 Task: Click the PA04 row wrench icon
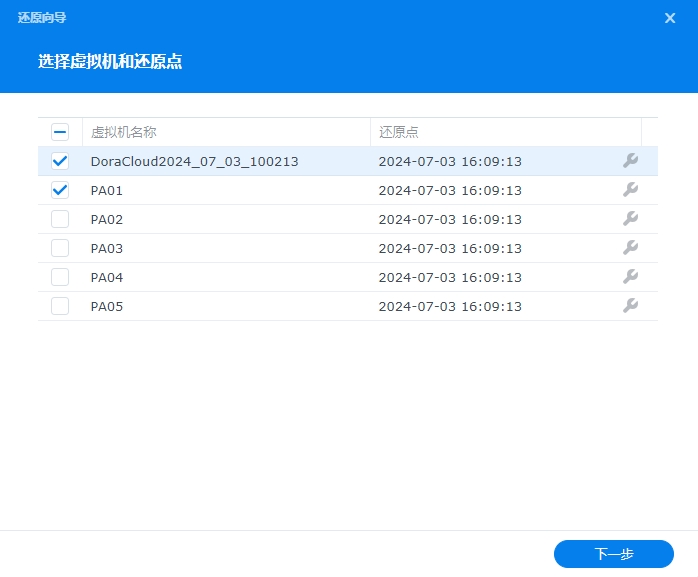point(630,277)
